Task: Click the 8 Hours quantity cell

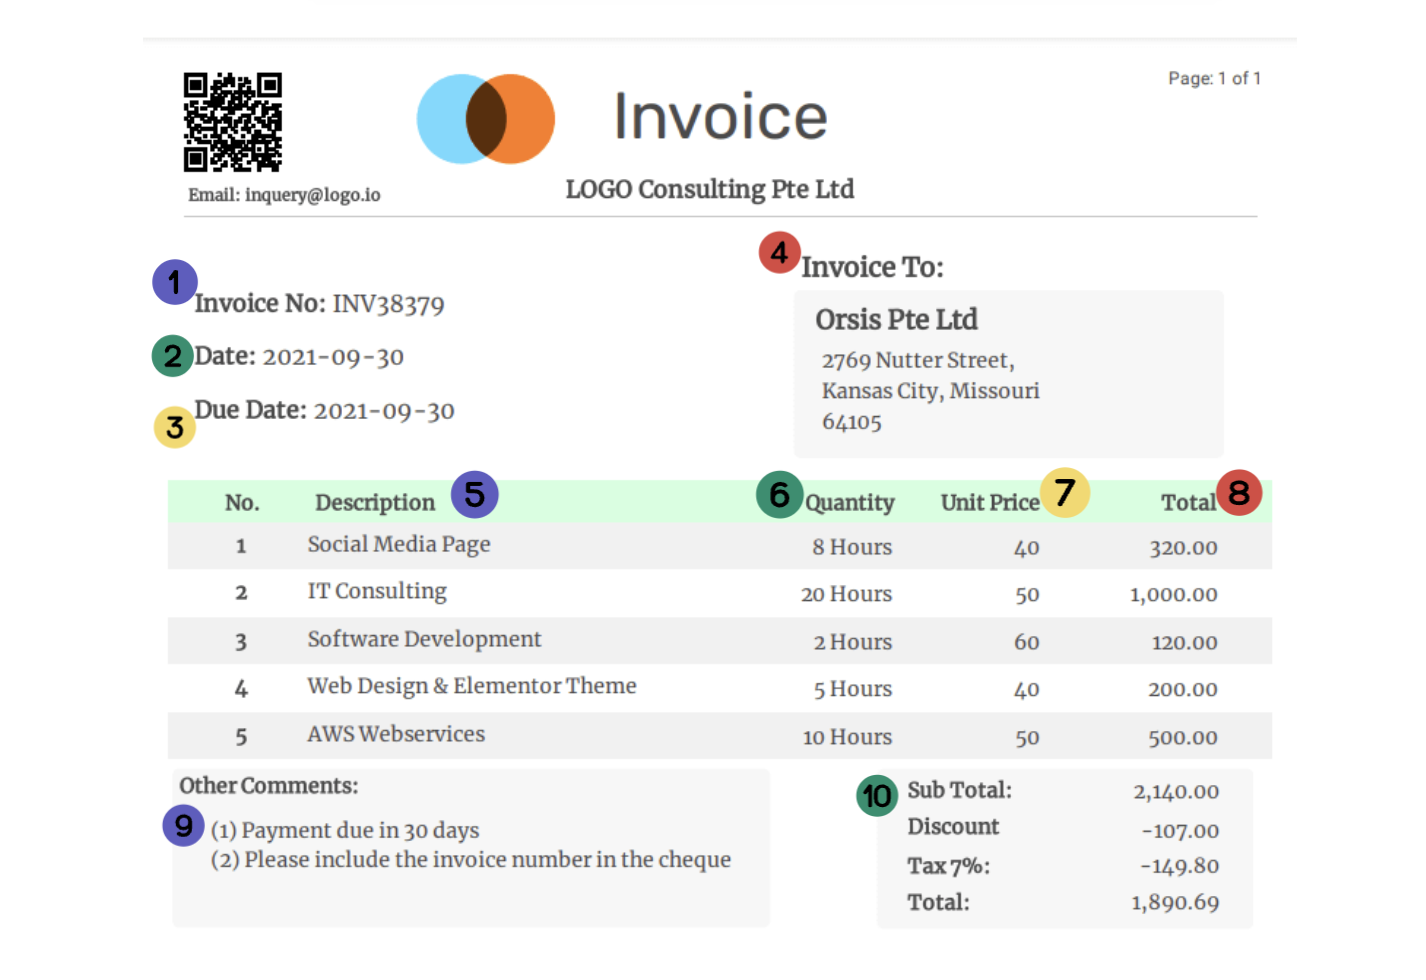Action: pos(852,547)
